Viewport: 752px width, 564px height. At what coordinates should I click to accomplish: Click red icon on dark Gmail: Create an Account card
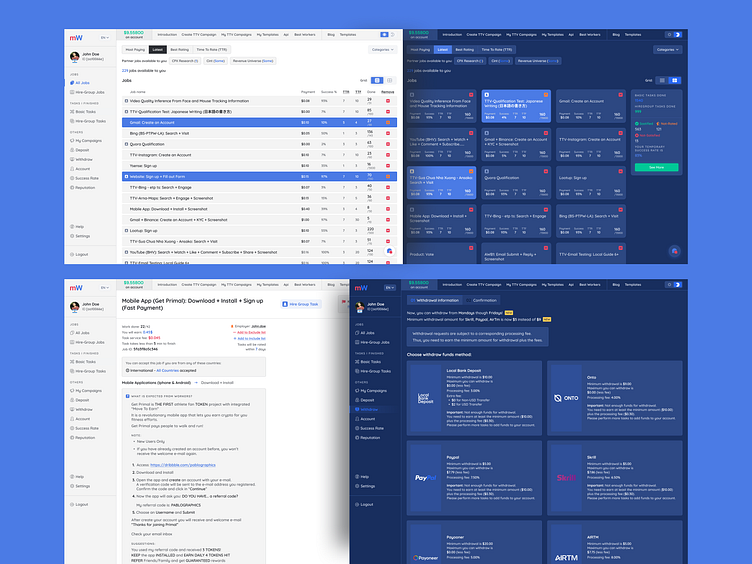(620, 95)
